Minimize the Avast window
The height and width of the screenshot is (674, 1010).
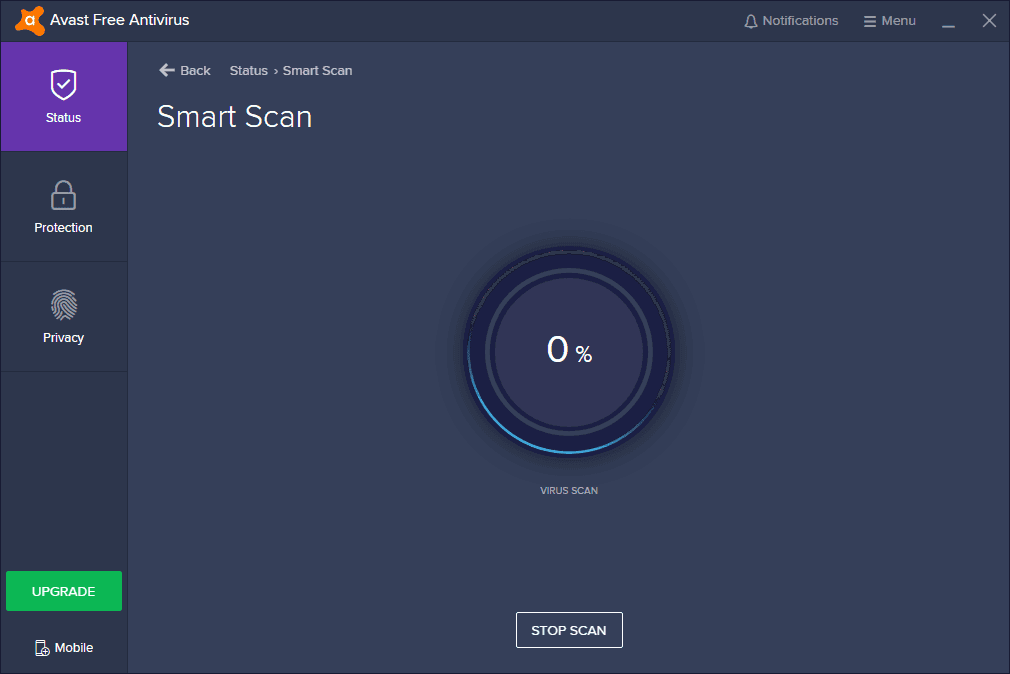(948, 22)
